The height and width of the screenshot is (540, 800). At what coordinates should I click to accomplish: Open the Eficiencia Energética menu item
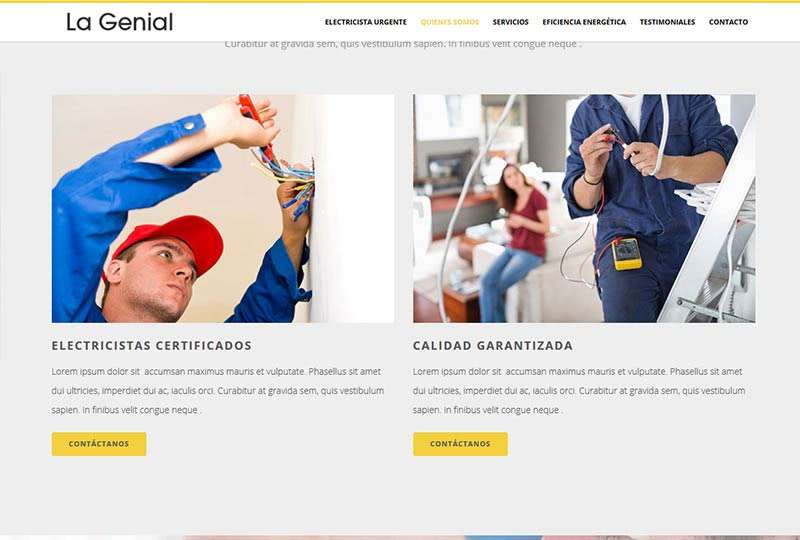(584, 22)
